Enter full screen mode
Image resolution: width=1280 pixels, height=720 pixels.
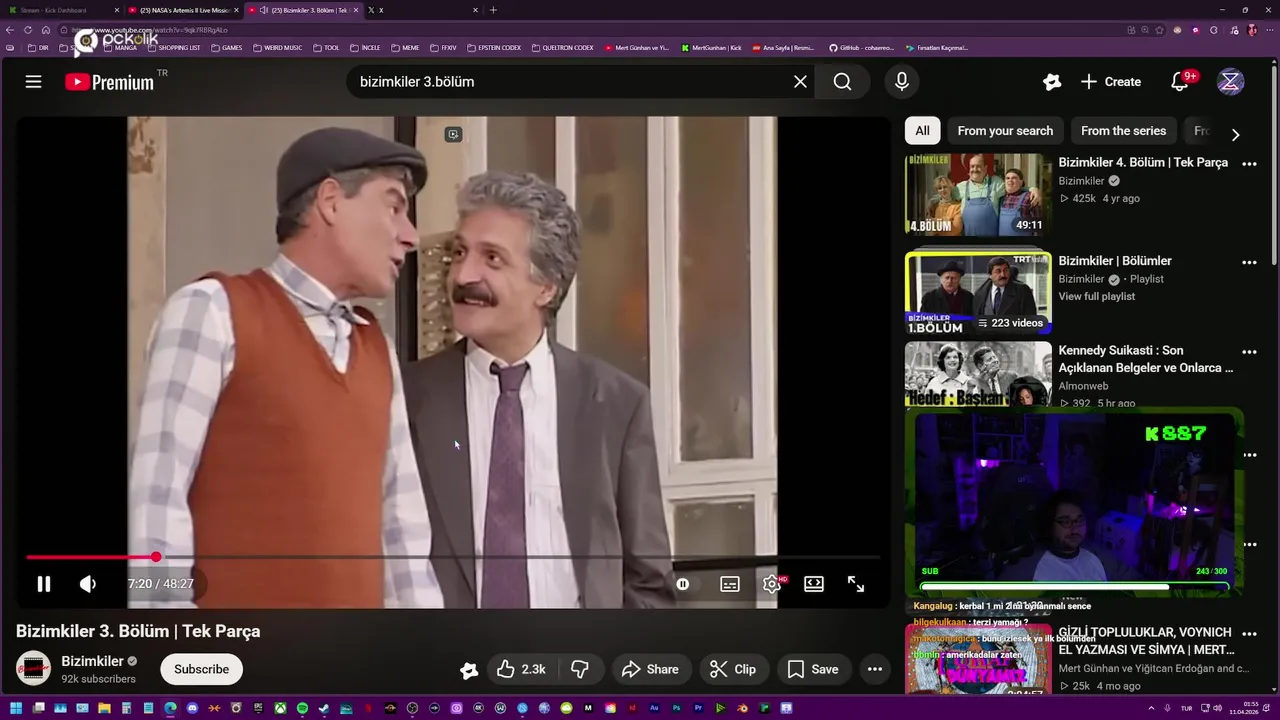click(856, 584)
